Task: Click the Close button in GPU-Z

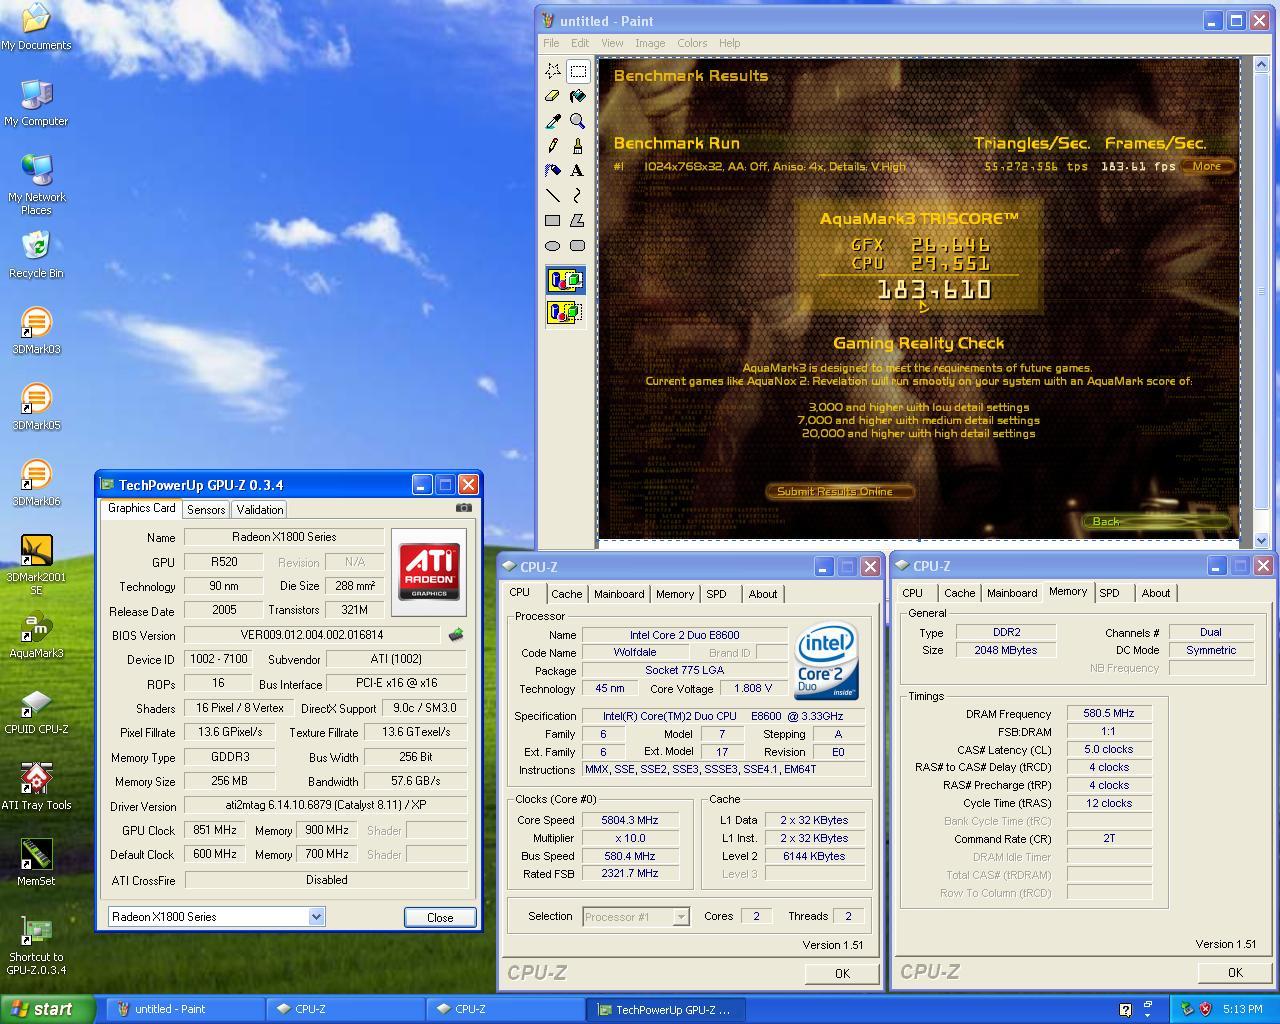Action: (440, 917)
